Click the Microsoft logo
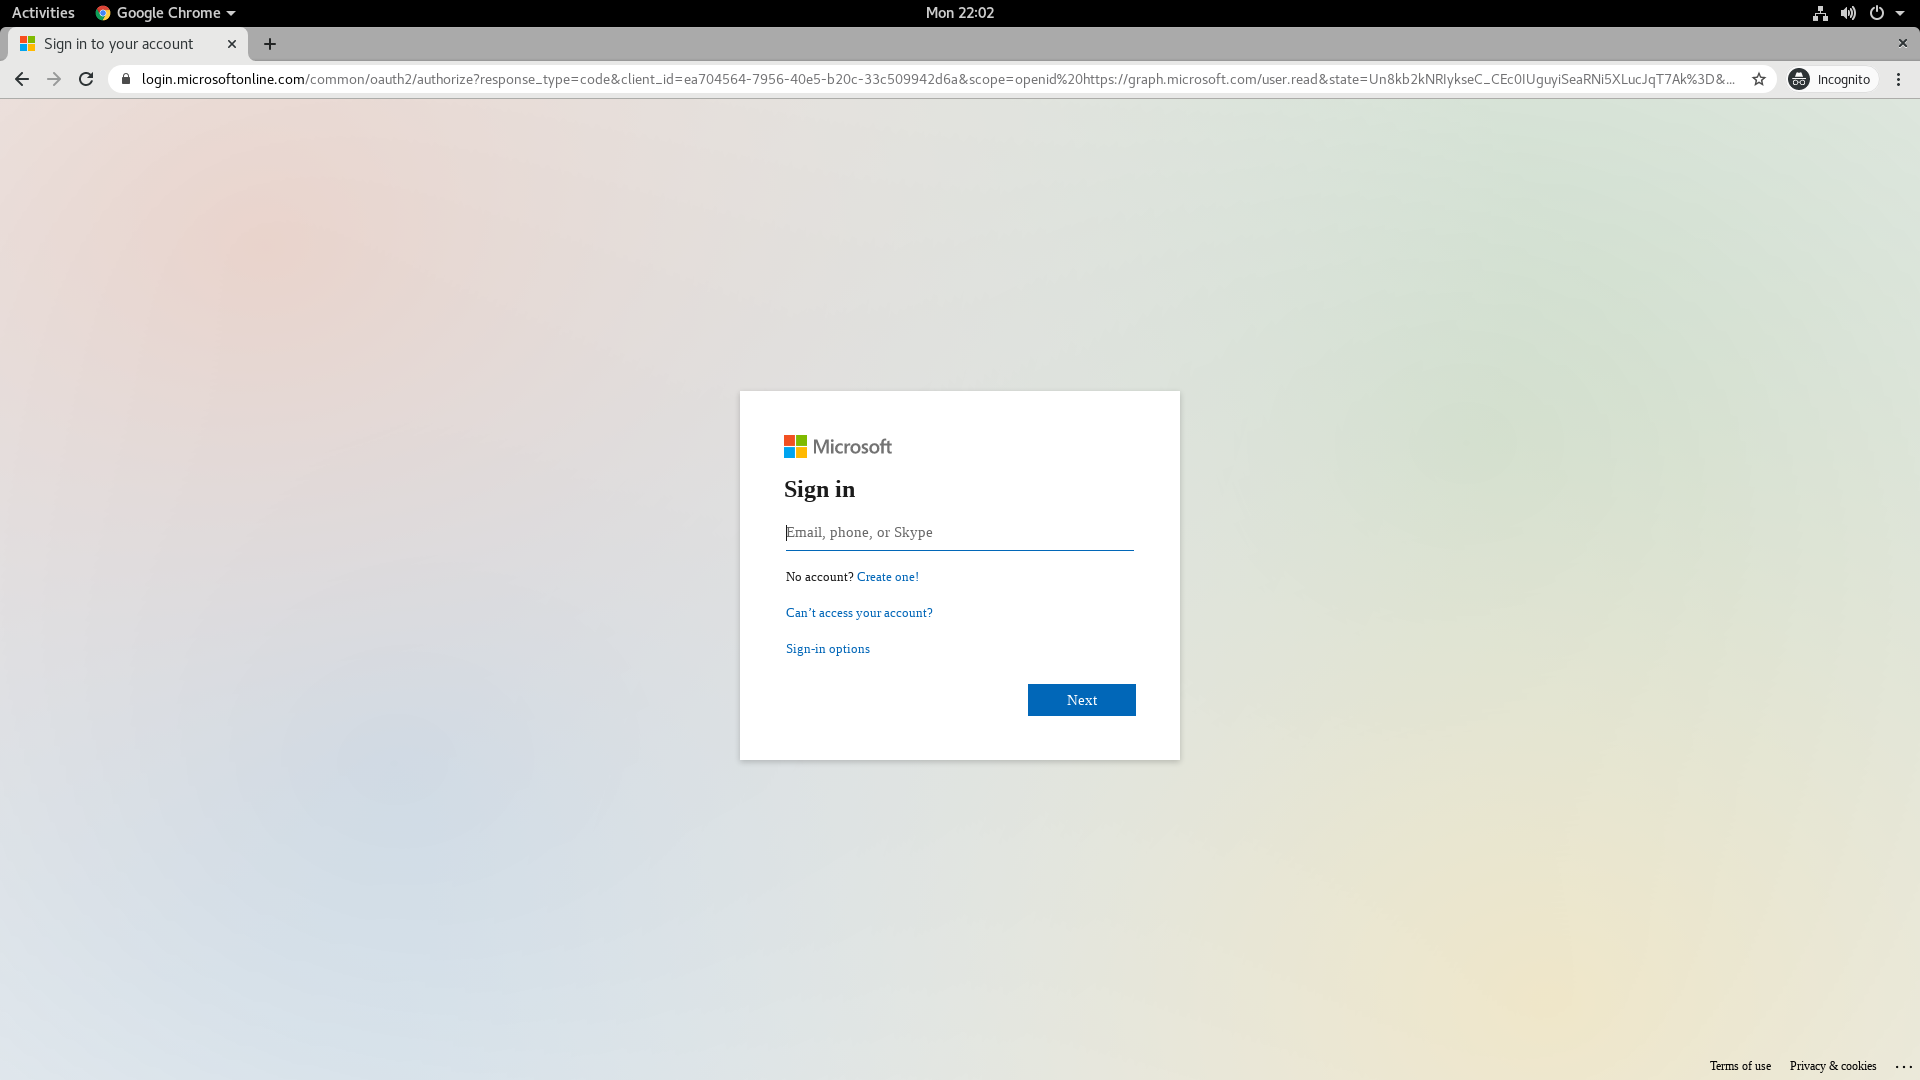The width and height of the screenshot is (1920, 1080). coord(838,447)
